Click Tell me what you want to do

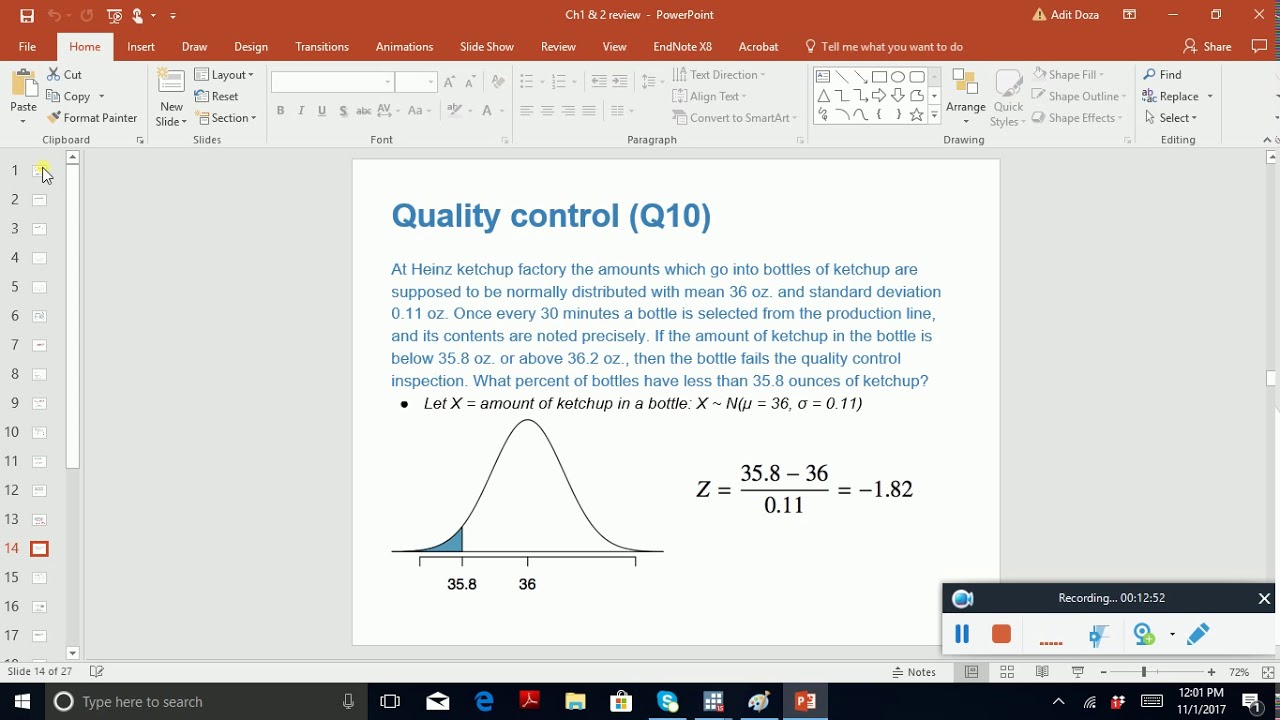(x=884, y=47)
